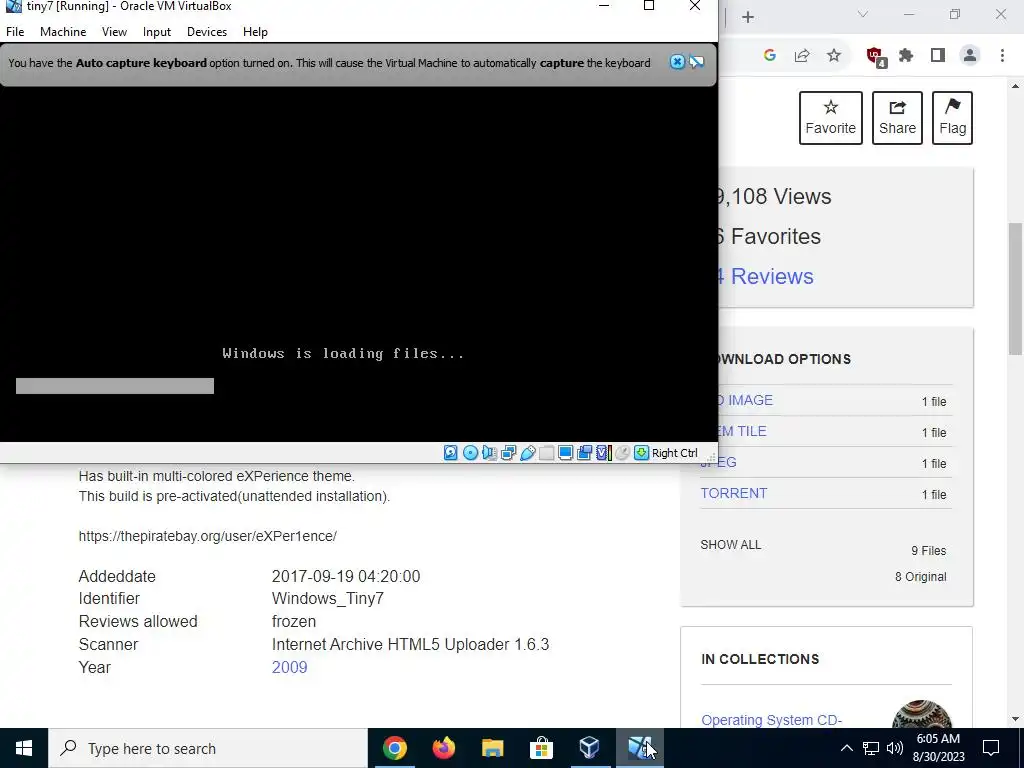Open VirtualBox Input menu
Image resolution: width=1024 pixels, height=768 pixels.
pos(157,31)
